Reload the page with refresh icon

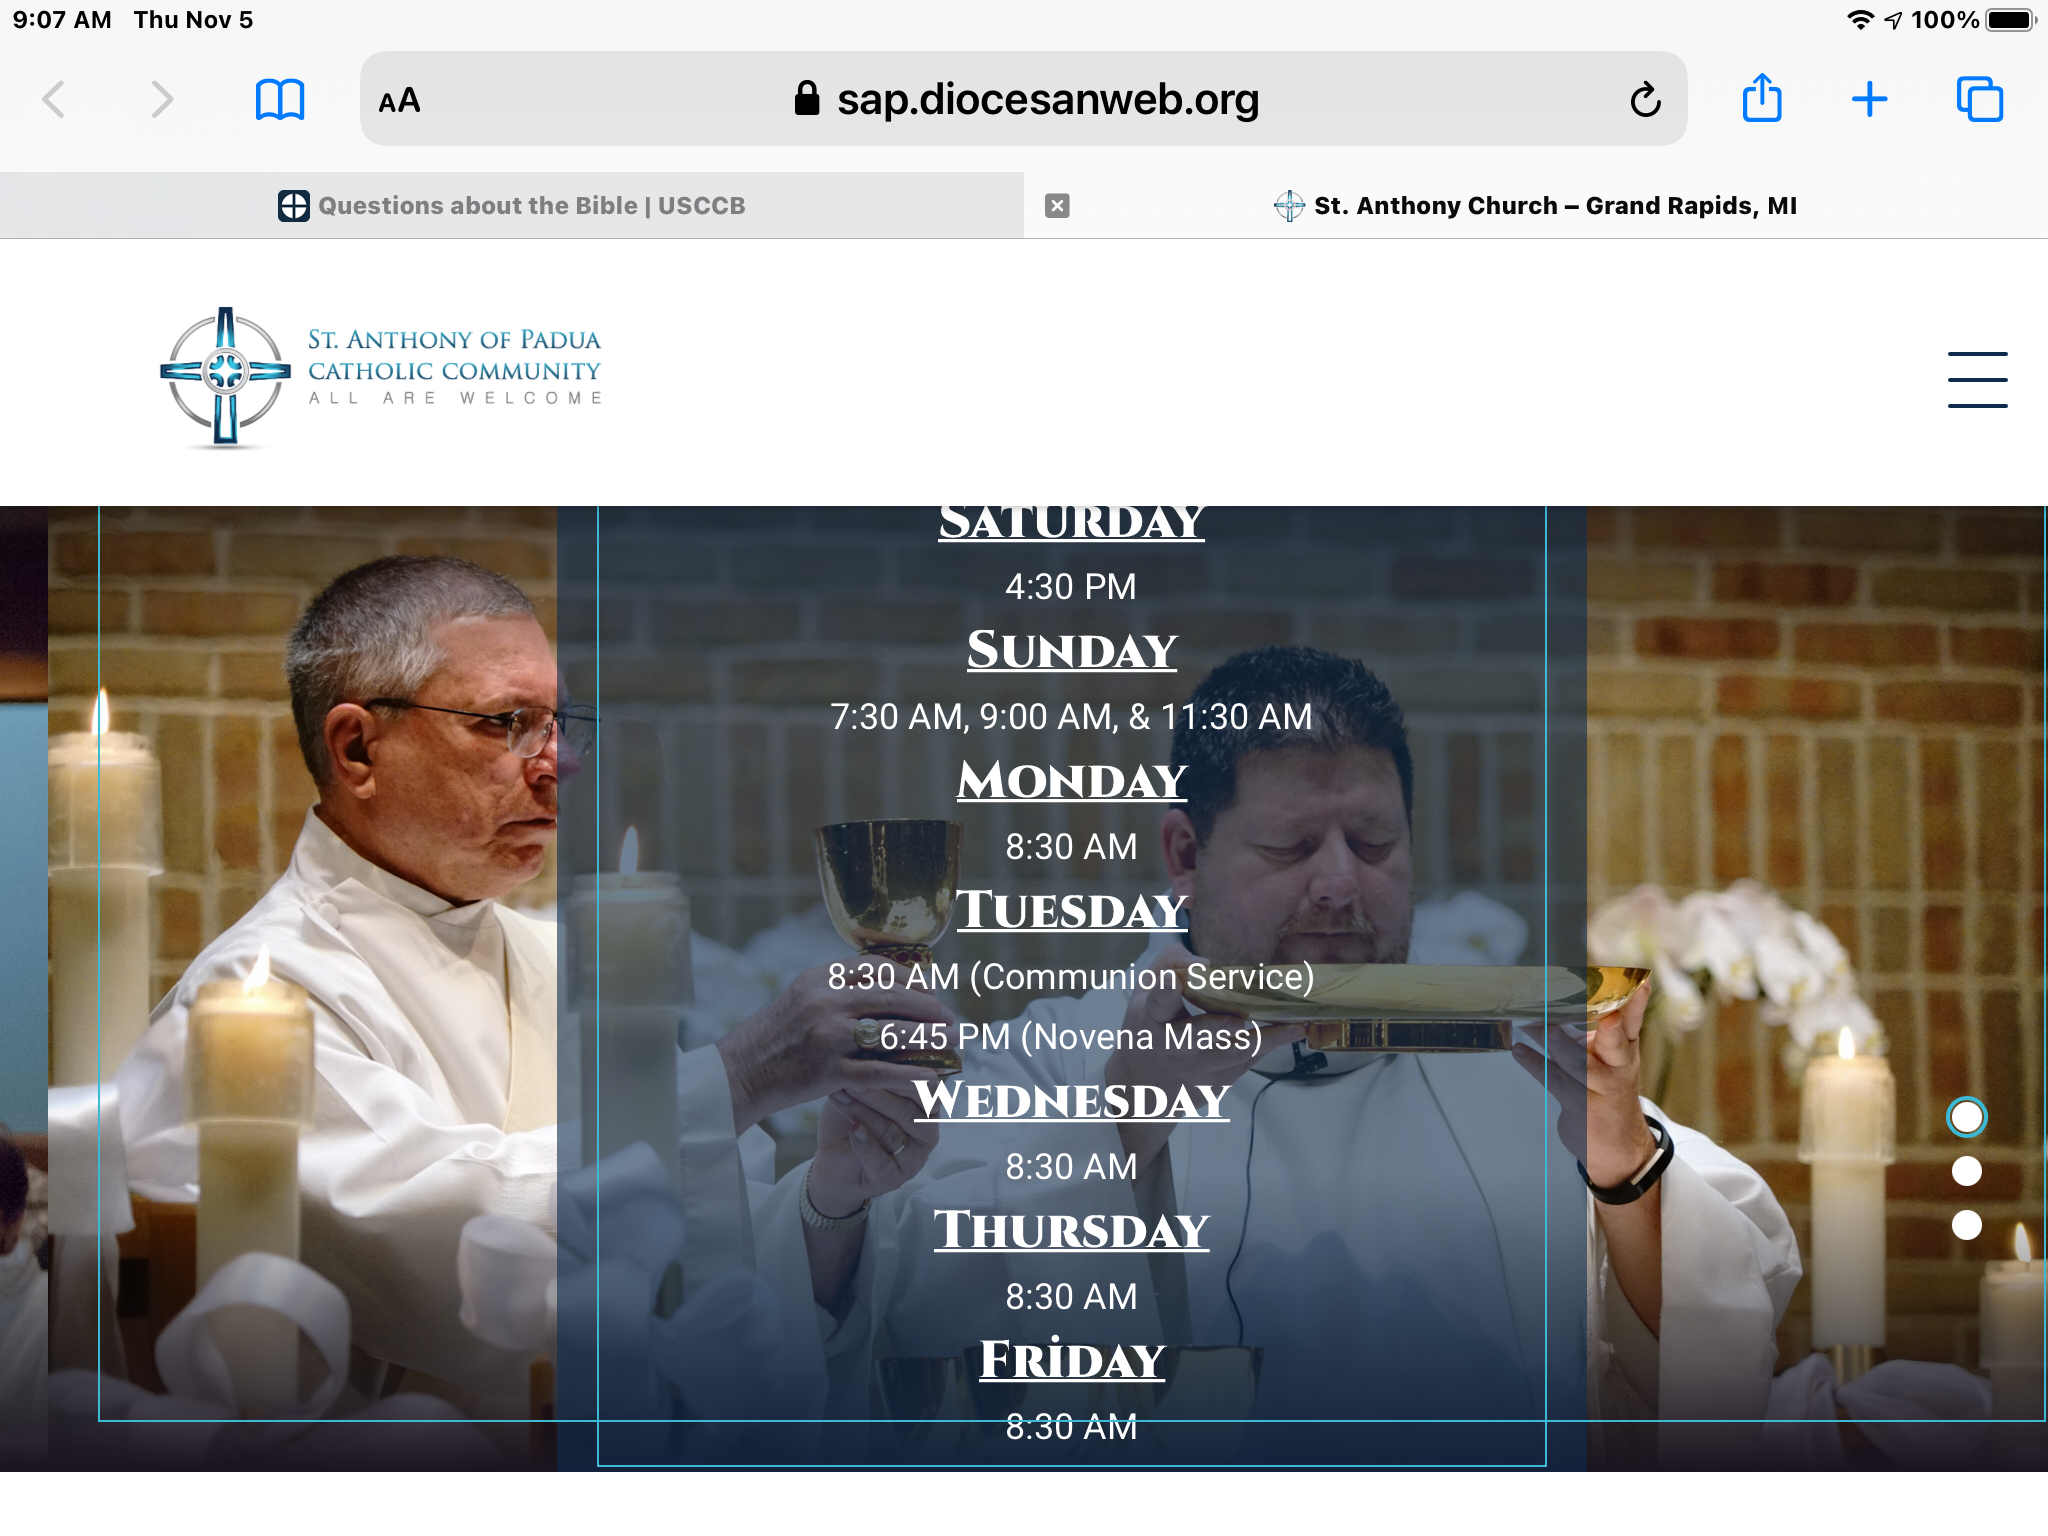(1645, 100)
